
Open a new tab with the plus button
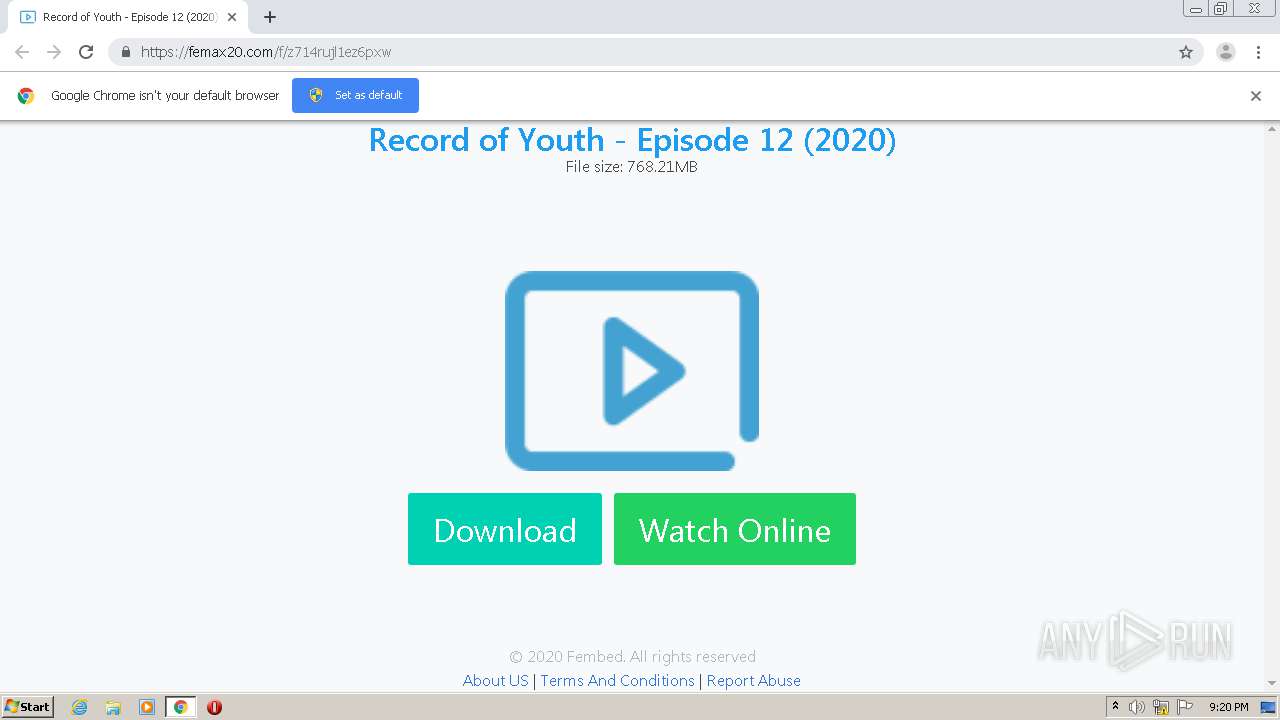point(270,17)
